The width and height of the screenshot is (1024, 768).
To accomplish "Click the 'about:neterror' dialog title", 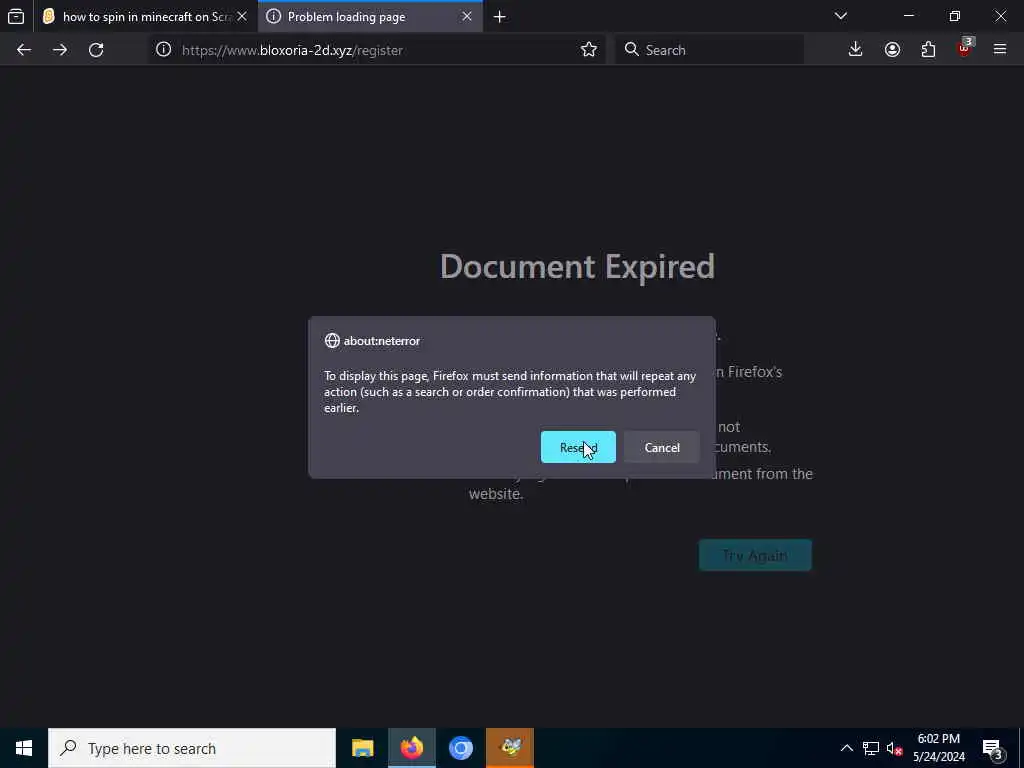I will pyautogui.click(x=382, y=341).
